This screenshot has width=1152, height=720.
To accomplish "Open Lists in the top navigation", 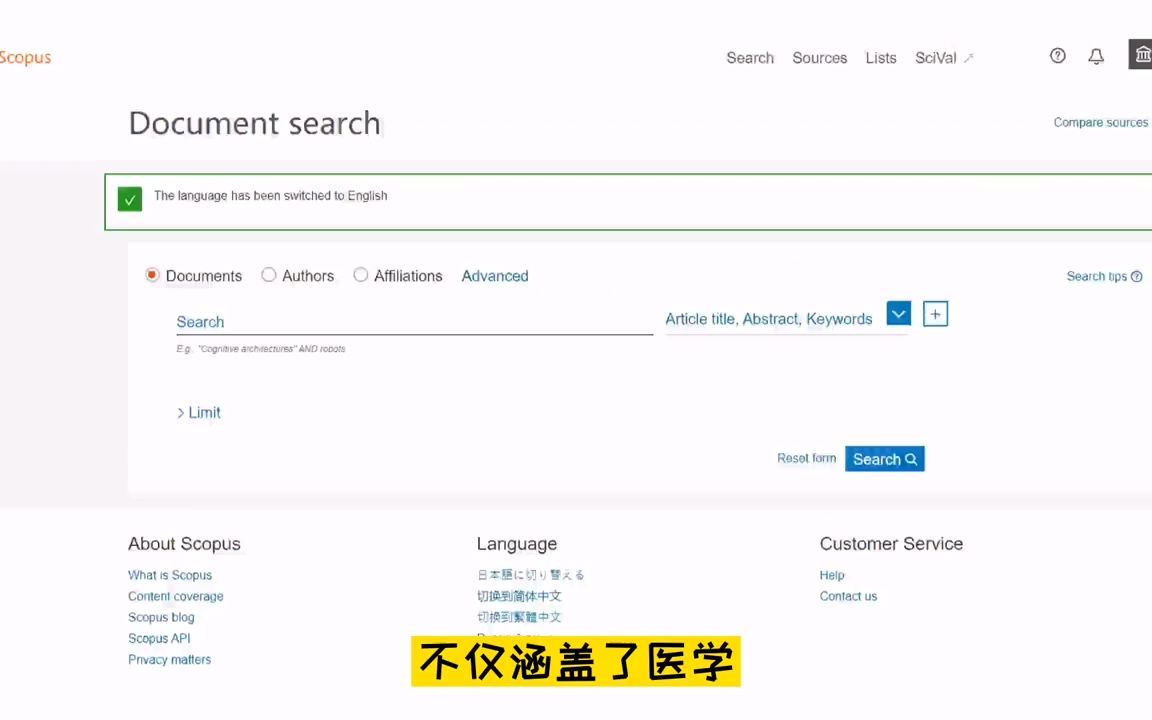I will pos(881,58).
